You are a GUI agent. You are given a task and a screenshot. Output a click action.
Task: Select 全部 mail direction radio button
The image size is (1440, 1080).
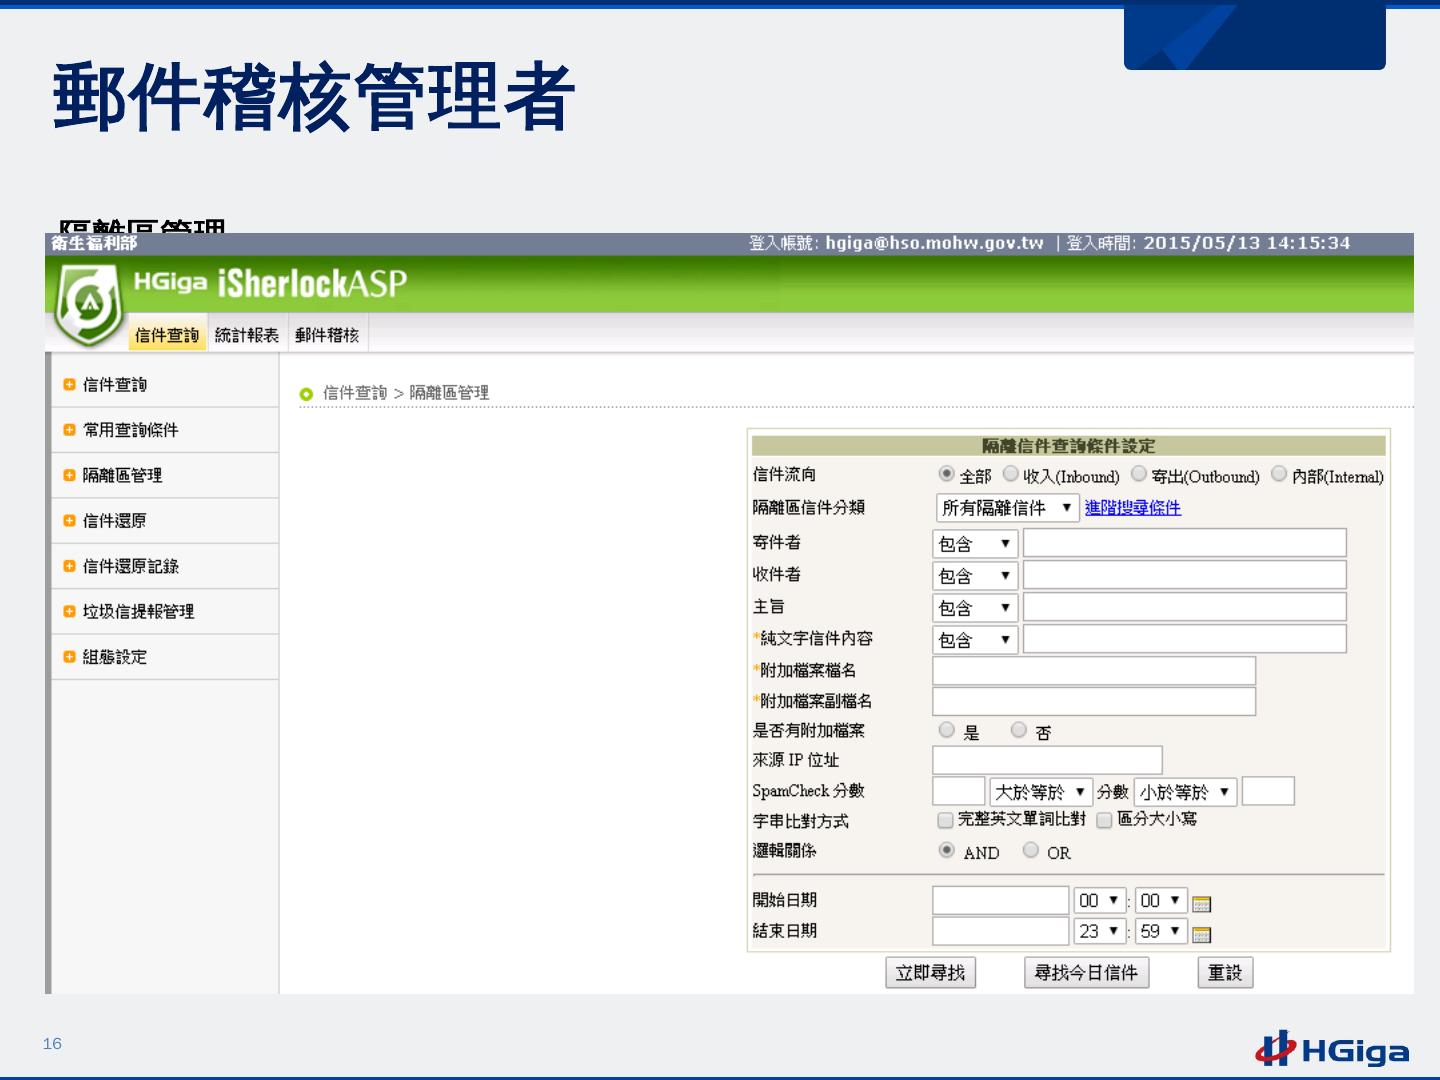click(x=946, y=474)
